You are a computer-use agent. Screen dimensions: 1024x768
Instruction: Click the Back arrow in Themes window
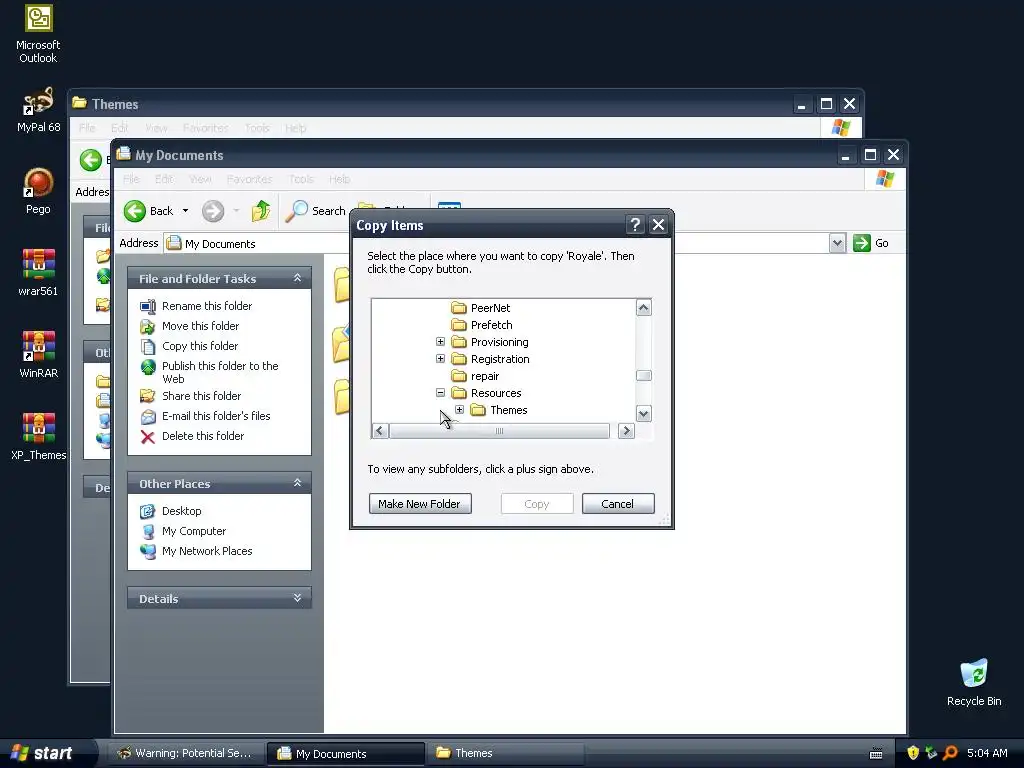pos(91,160)
